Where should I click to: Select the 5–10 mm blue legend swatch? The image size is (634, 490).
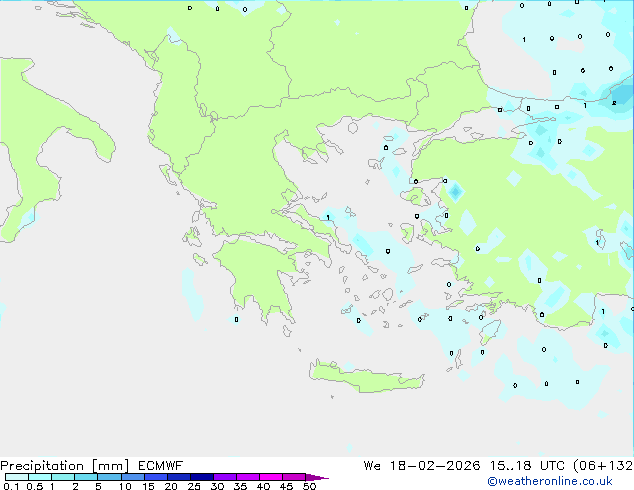(x=109, y=477)
